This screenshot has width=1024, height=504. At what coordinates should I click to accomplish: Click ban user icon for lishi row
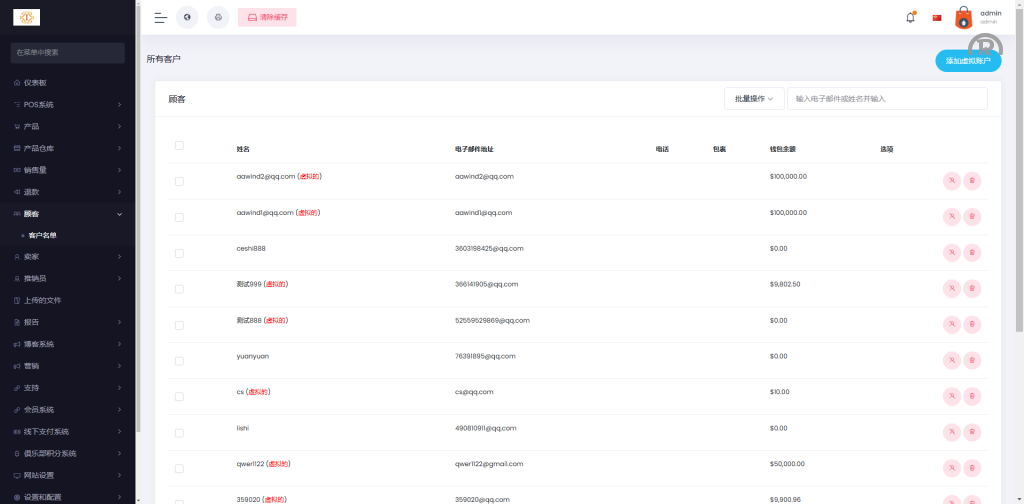(951, 432)
